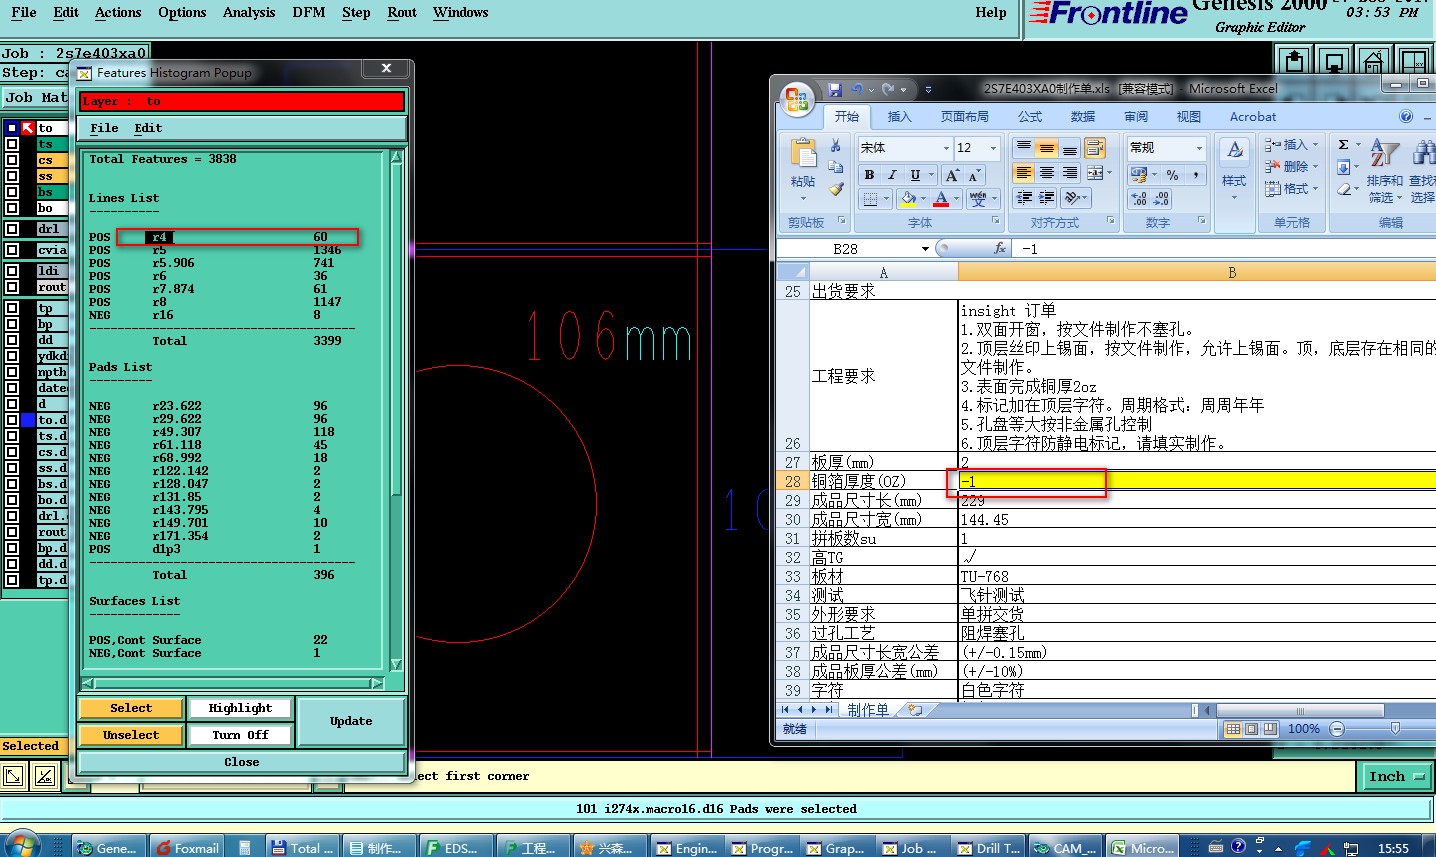This screenshot has height=857, width=1436.
Task: Toggle the checkbox for layer rout
Action: 12,287
